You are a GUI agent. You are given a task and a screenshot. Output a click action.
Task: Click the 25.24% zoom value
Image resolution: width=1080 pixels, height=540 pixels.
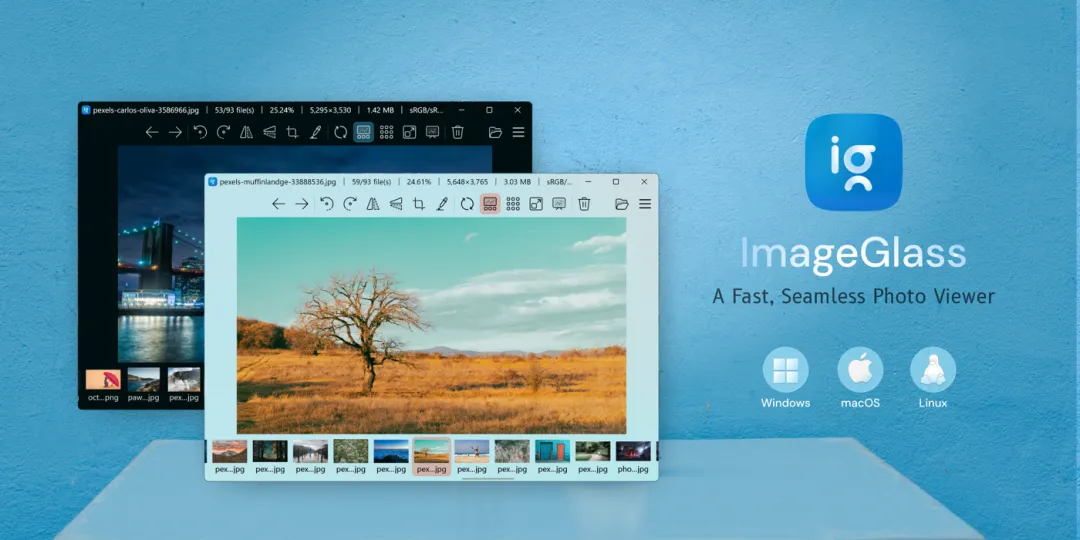pos(282,110)
